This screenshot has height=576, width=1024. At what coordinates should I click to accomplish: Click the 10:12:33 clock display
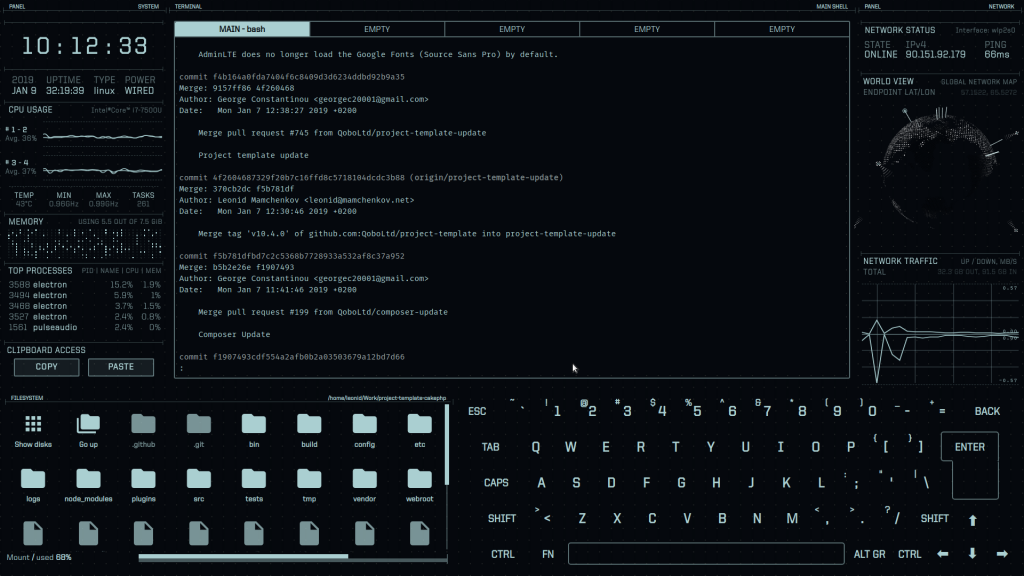tap(84, 46)
